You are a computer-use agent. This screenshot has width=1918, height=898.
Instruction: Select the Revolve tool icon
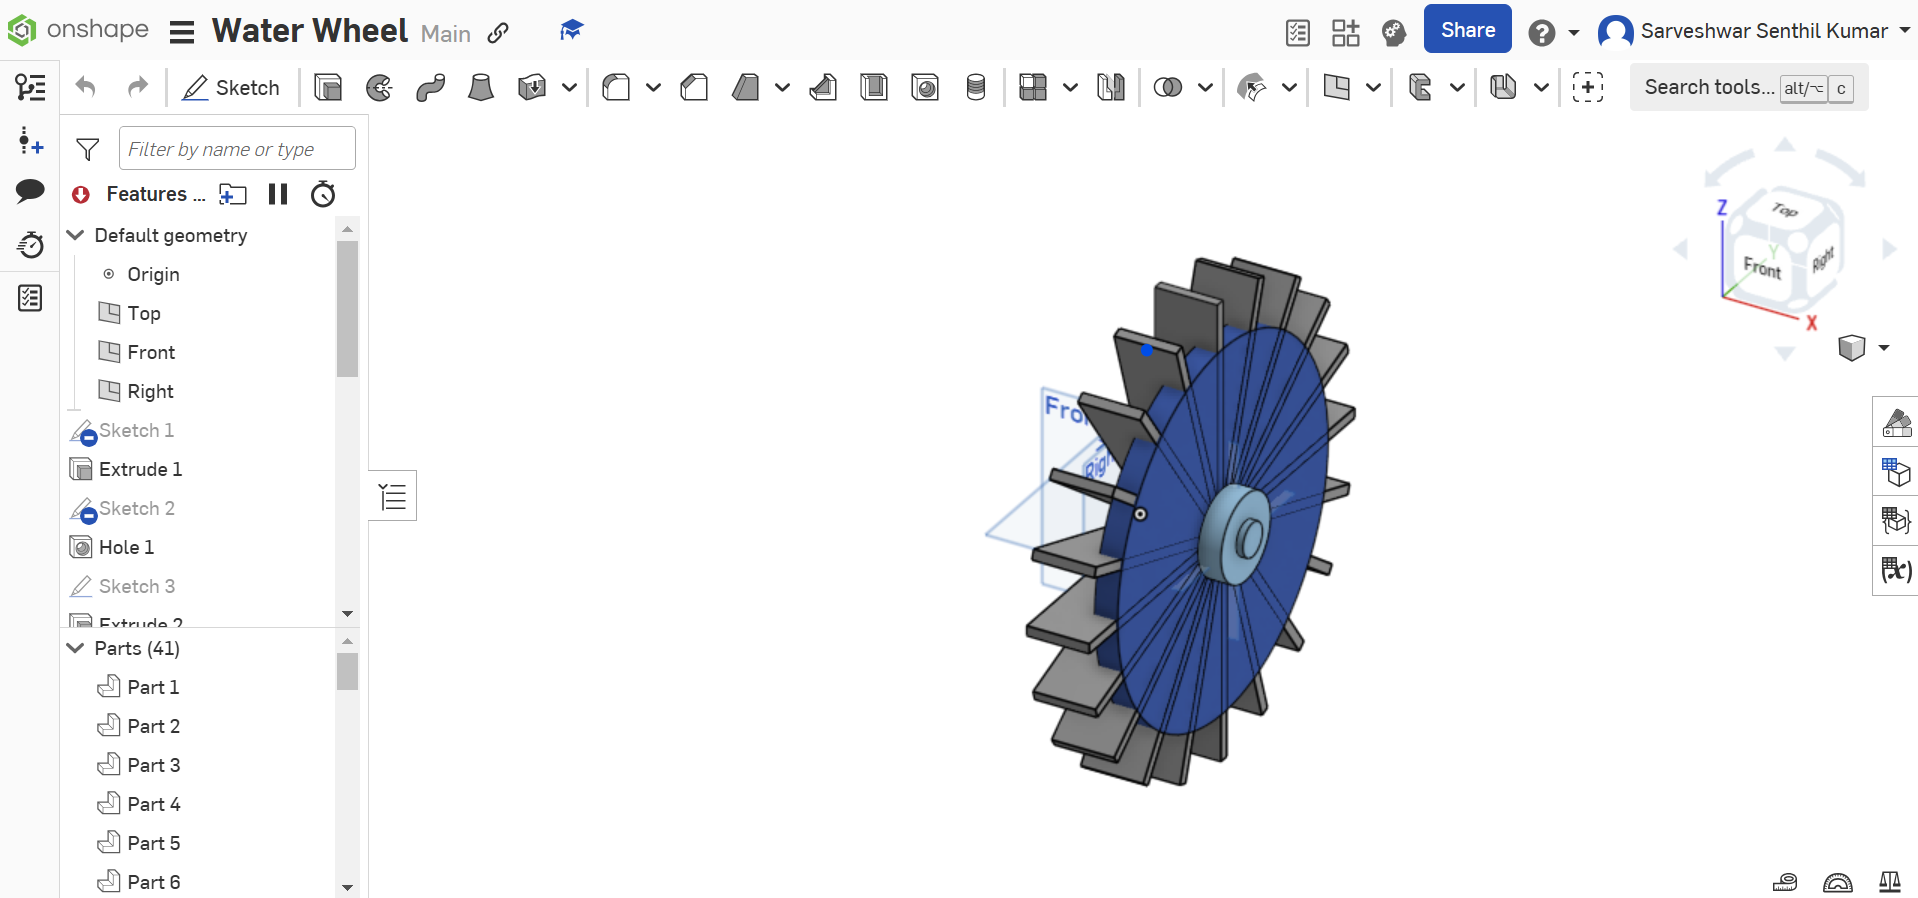pos(379,88)
